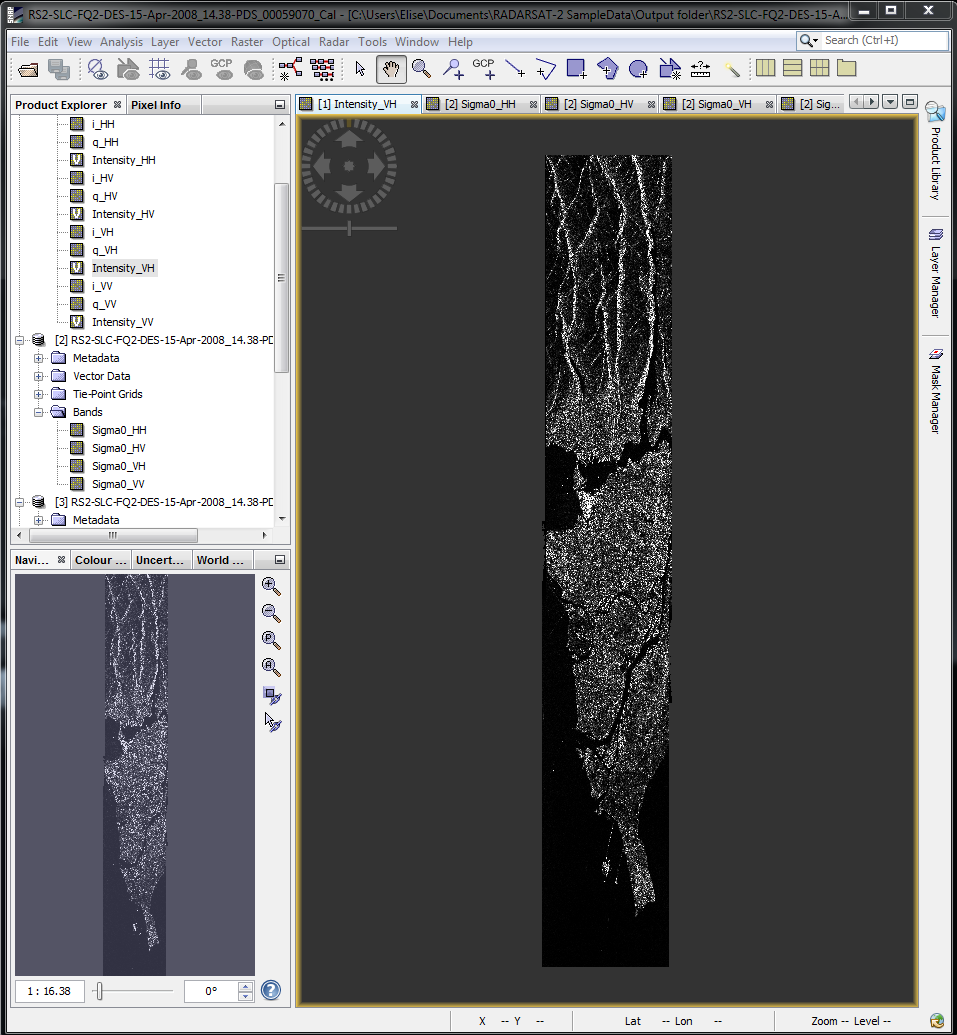Open Layer Manager side panel
Viewport: 957px width, 1035px height.
[x=935, y=272]
